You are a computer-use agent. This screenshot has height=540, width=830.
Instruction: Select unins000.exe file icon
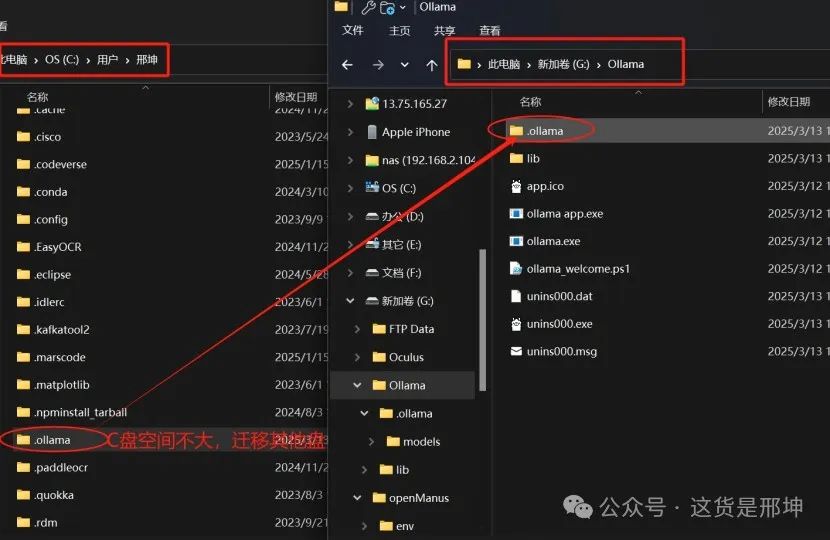[516, 323]
